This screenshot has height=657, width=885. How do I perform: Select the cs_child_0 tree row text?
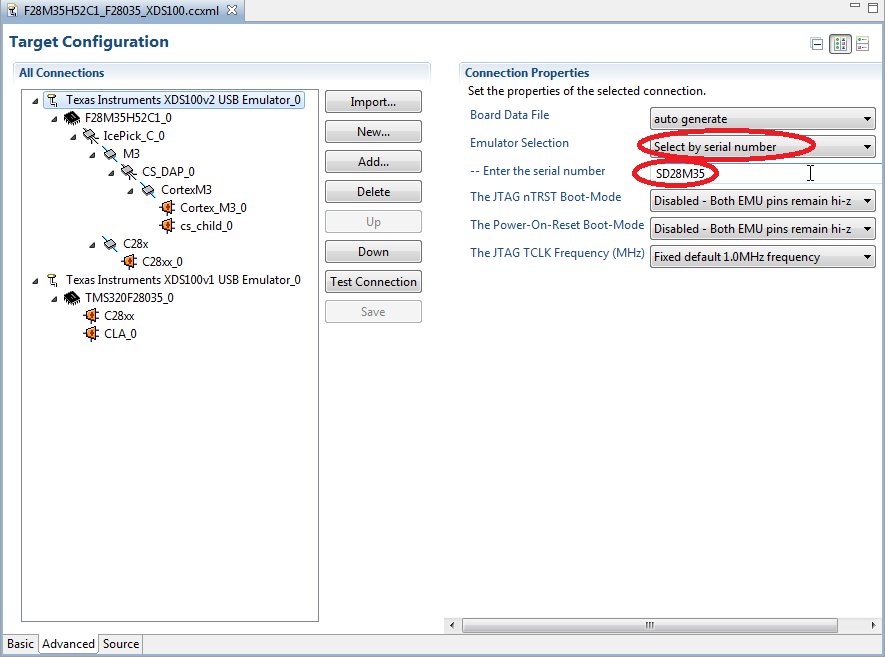pos(206,226)
